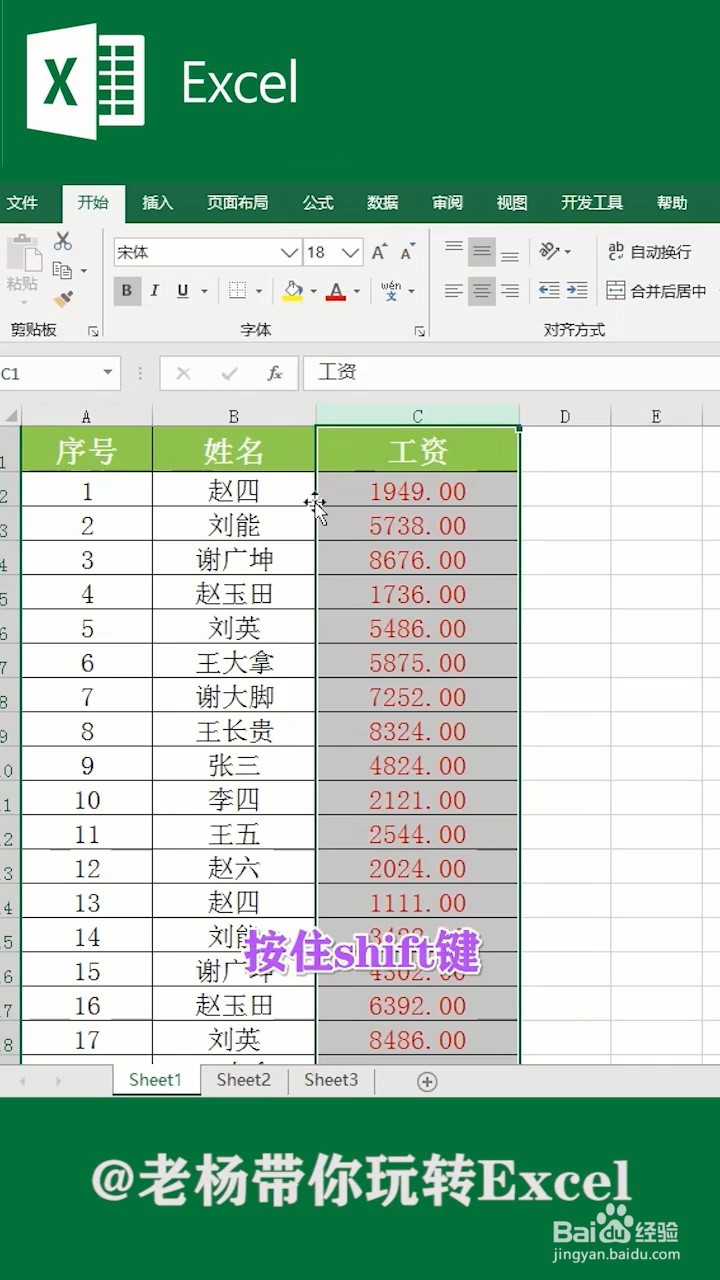Open the View (视图) tab
Screen dimensions: 720x1280
tap(511, 203)
